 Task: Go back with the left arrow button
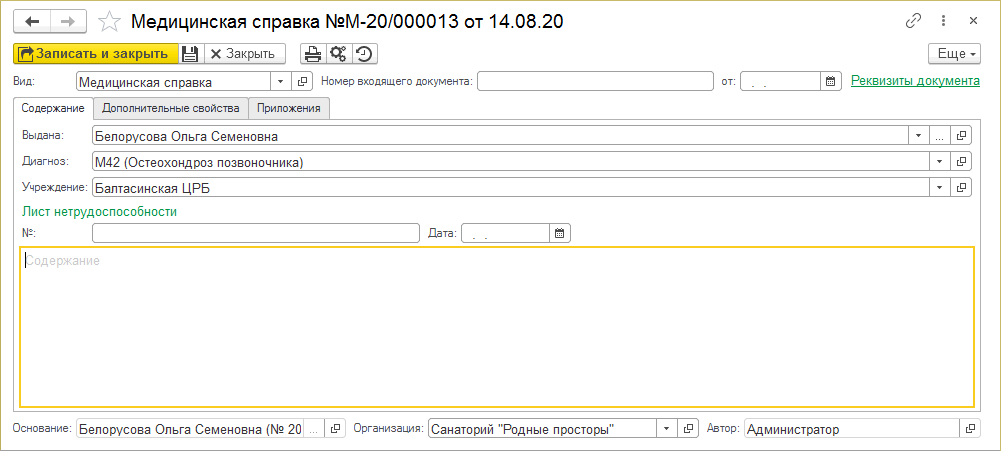pos(31,21)
